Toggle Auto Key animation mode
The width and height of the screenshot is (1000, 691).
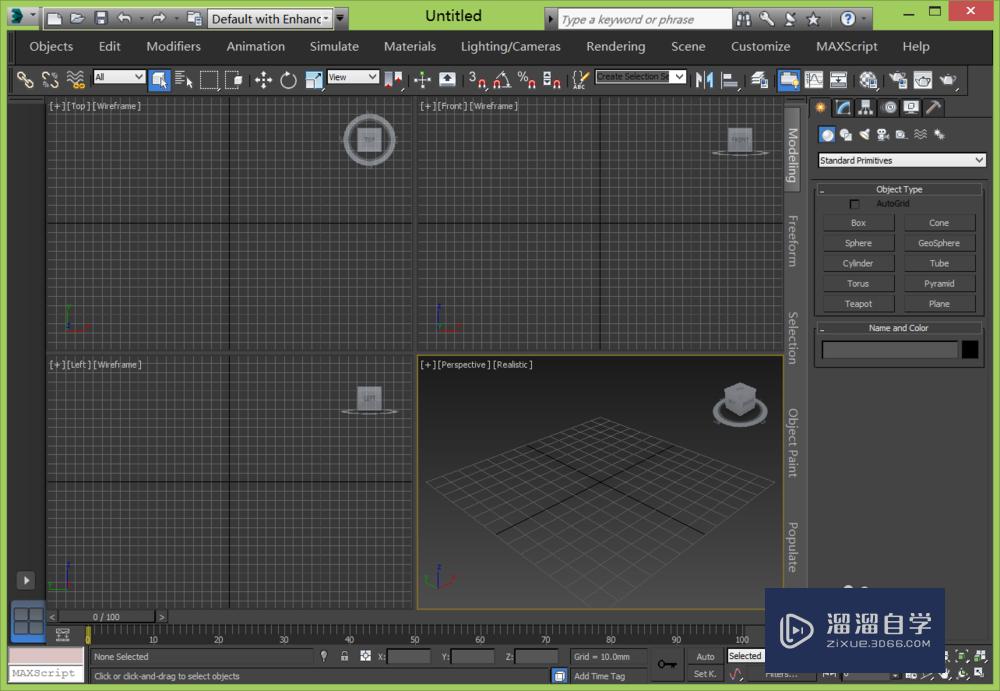pyautogui.click(x=705, y=657)
